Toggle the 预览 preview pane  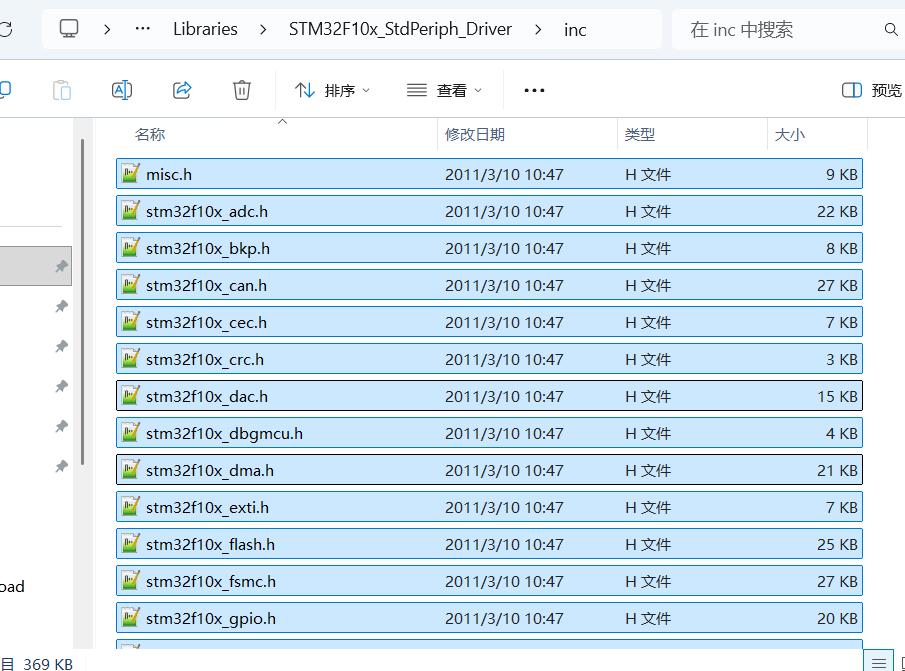click(x=872, y=91)
